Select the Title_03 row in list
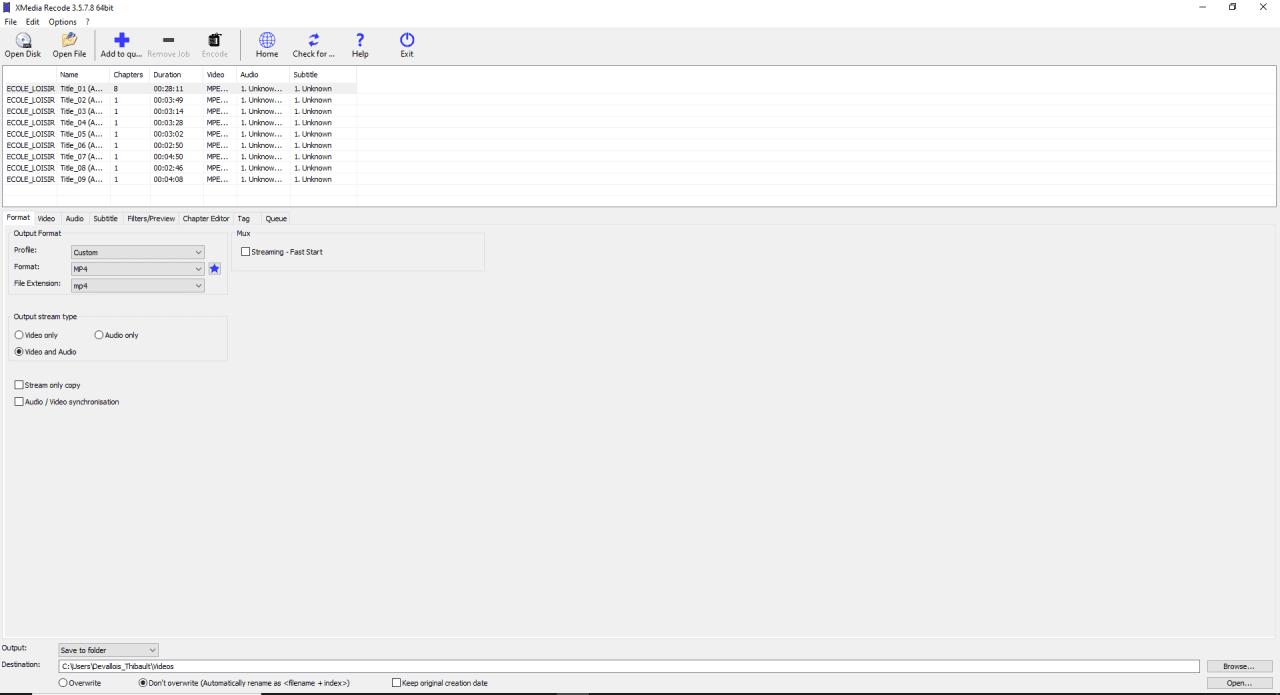Viewport: 1280px width, 695px height. (x=180, y=111)
